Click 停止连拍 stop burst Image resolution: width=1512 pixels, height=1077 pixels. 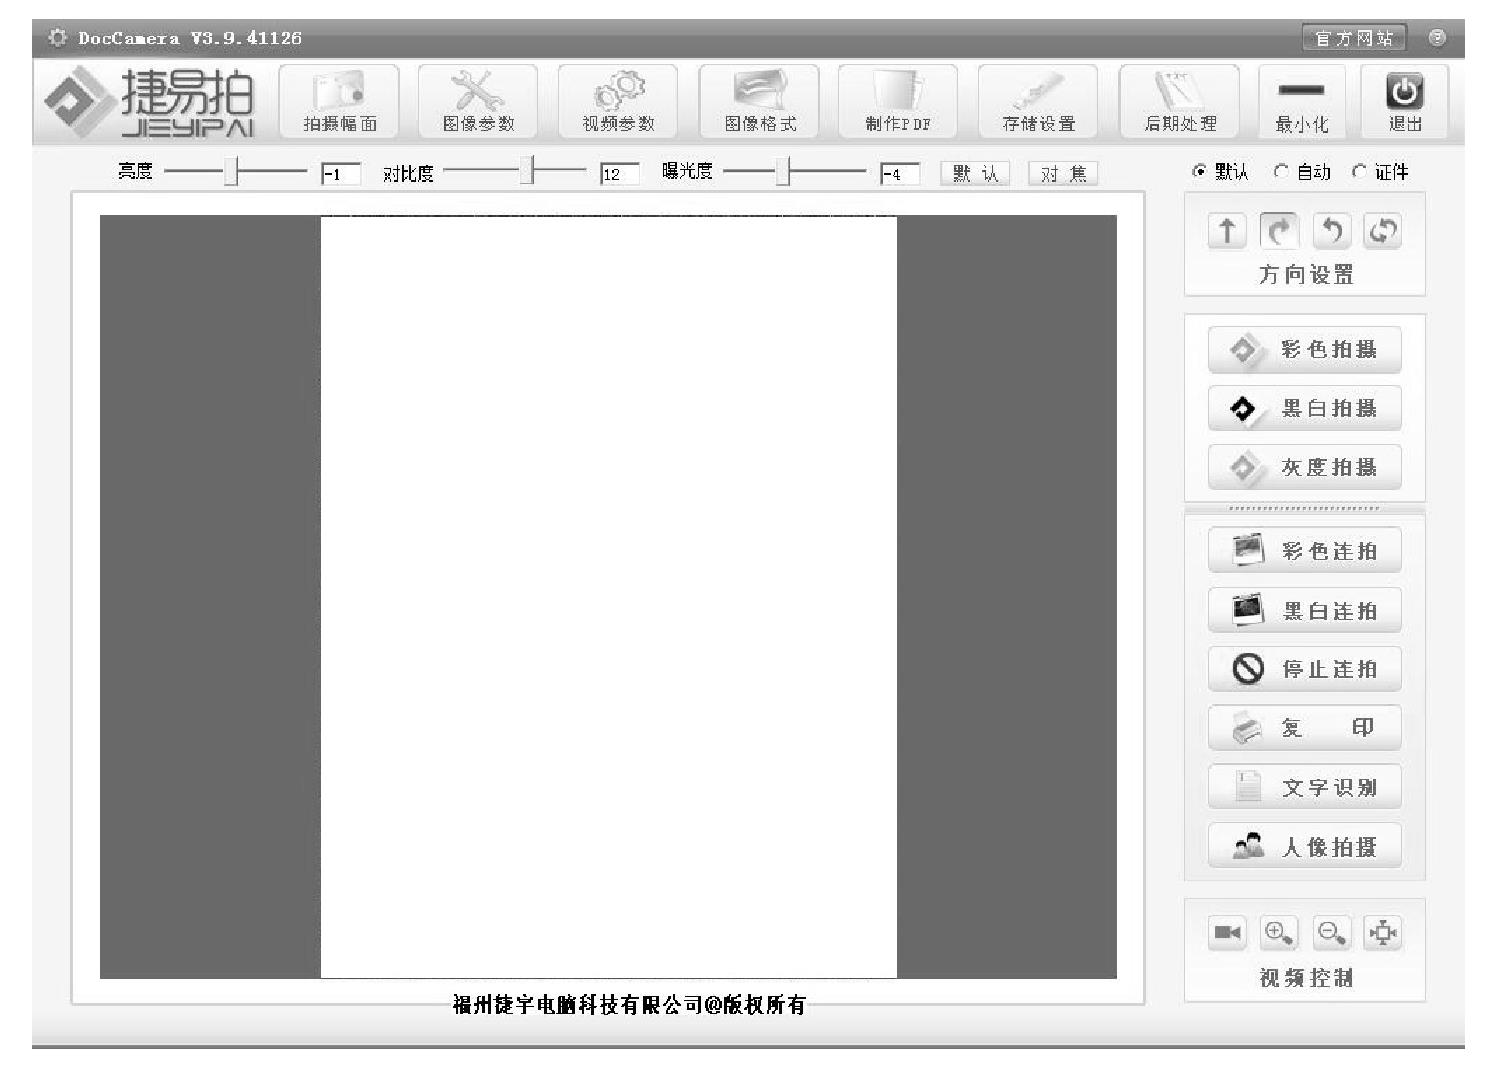pyautogui.click(x=1304, y=669)
